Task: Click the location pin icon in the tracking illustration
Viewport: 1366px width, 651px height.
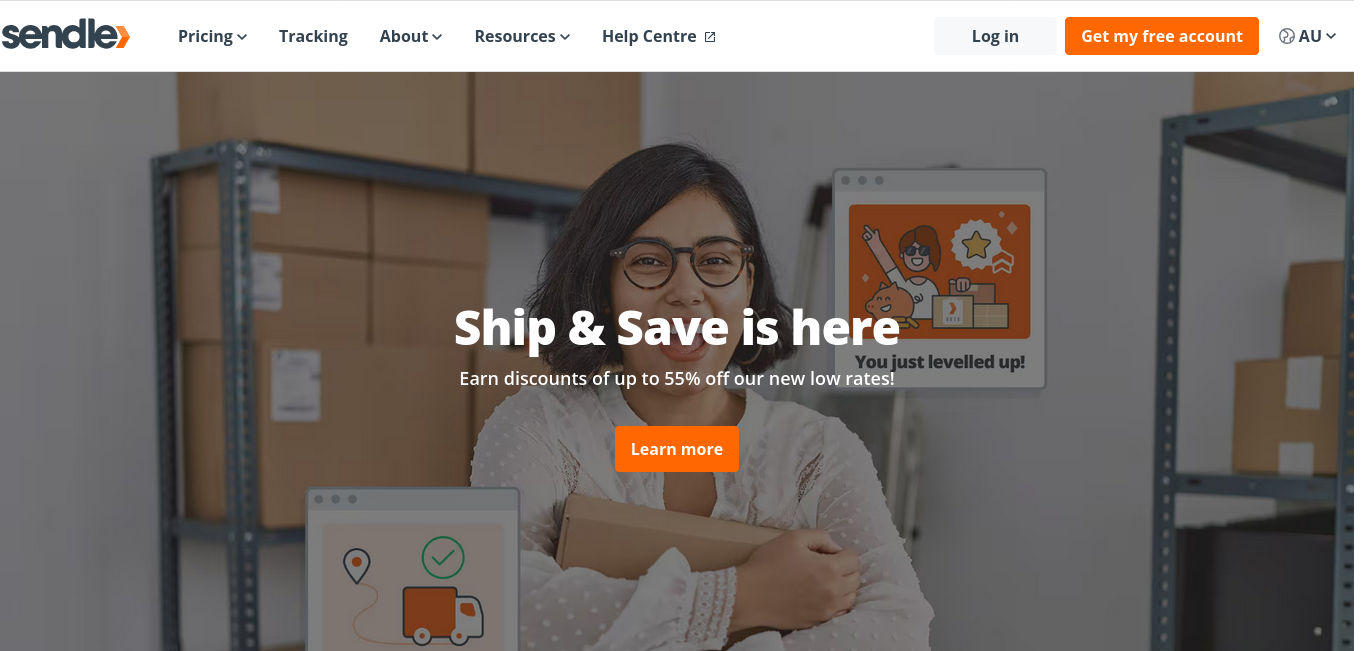Action: pyautogui.click(x=356, y=566)
